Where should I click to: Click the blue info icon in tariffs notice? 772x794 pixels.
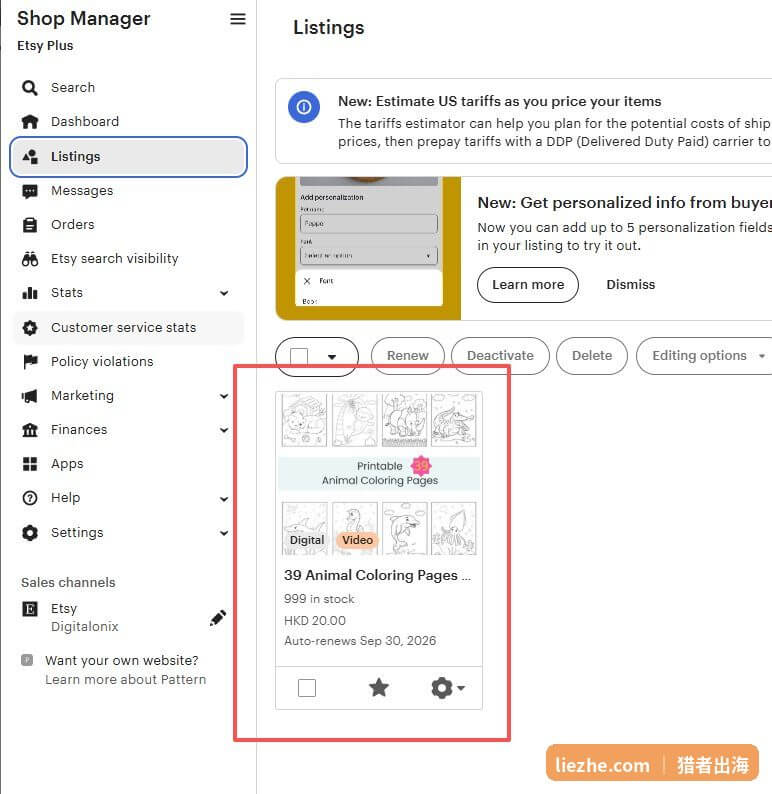pos(304,107)
